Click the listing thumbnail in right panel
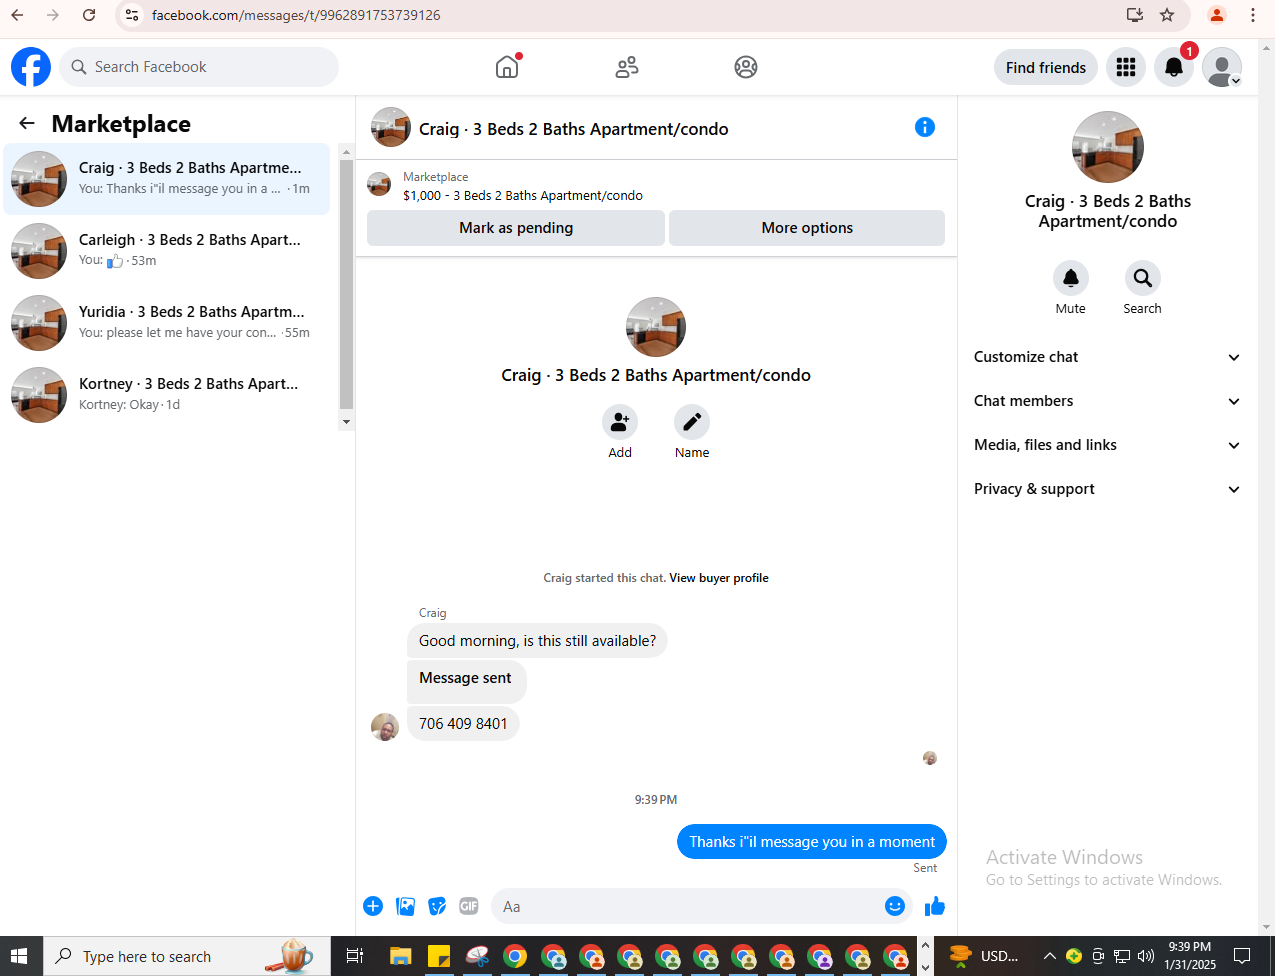 pyautogui.click(x=1108, y=147)
